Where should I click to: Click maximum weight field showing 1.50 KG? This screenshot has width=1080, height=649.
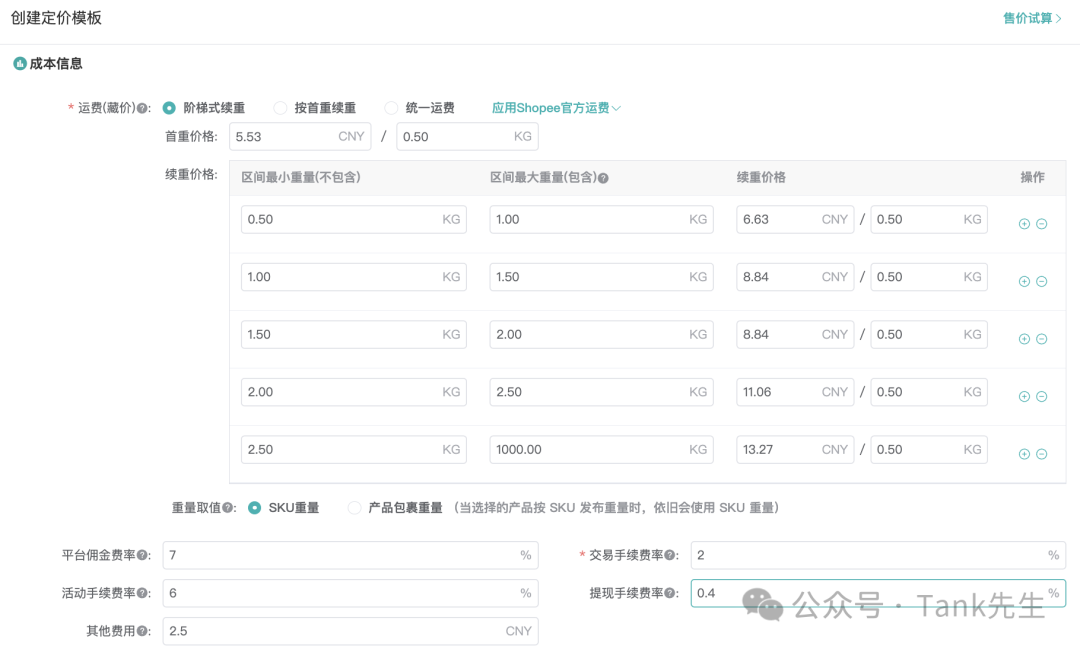601,277
